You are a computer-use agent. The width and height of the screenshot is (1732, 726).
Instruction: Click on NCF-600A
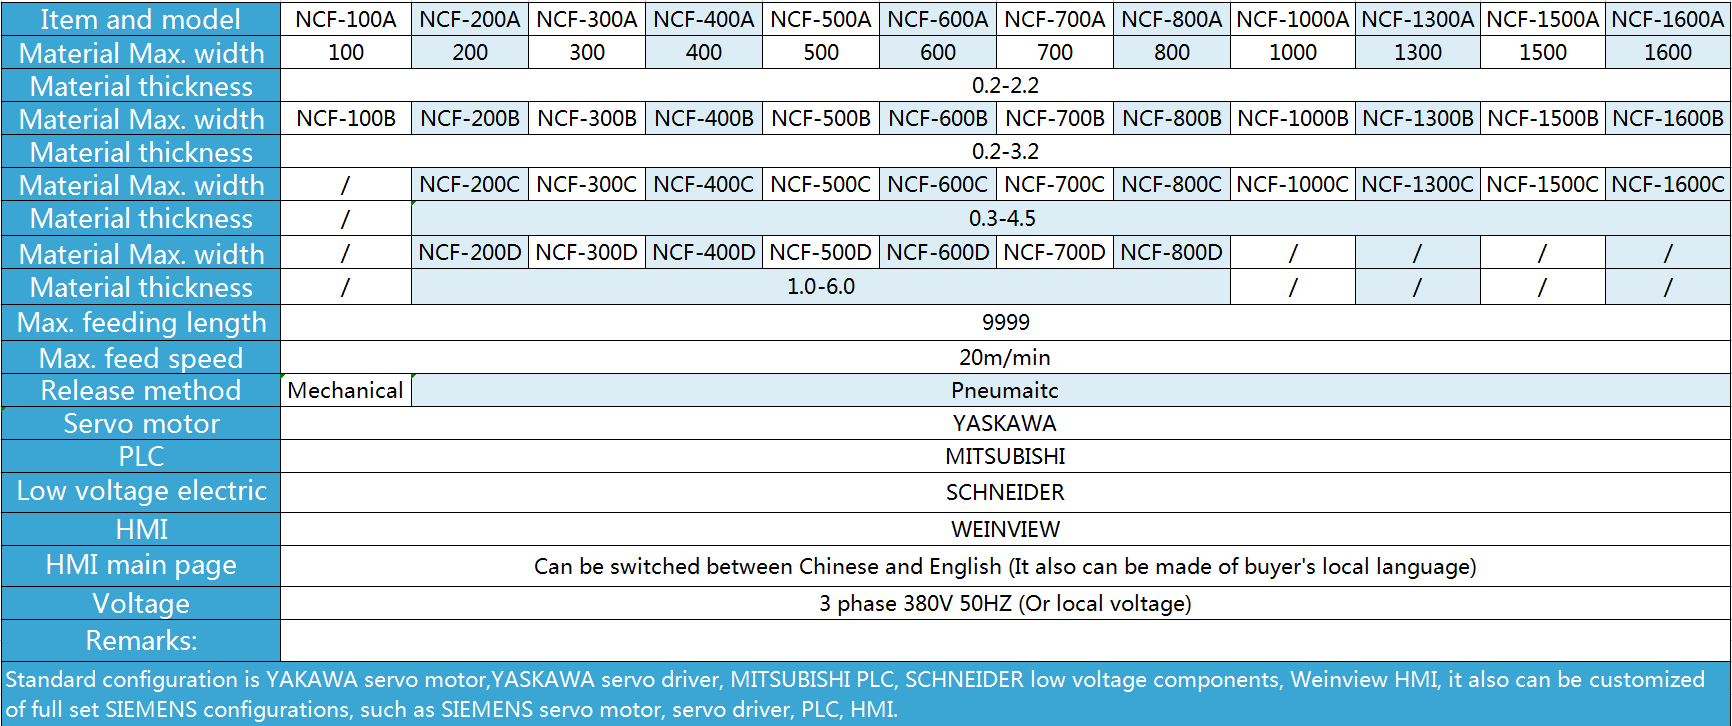(x=938, y=19)
